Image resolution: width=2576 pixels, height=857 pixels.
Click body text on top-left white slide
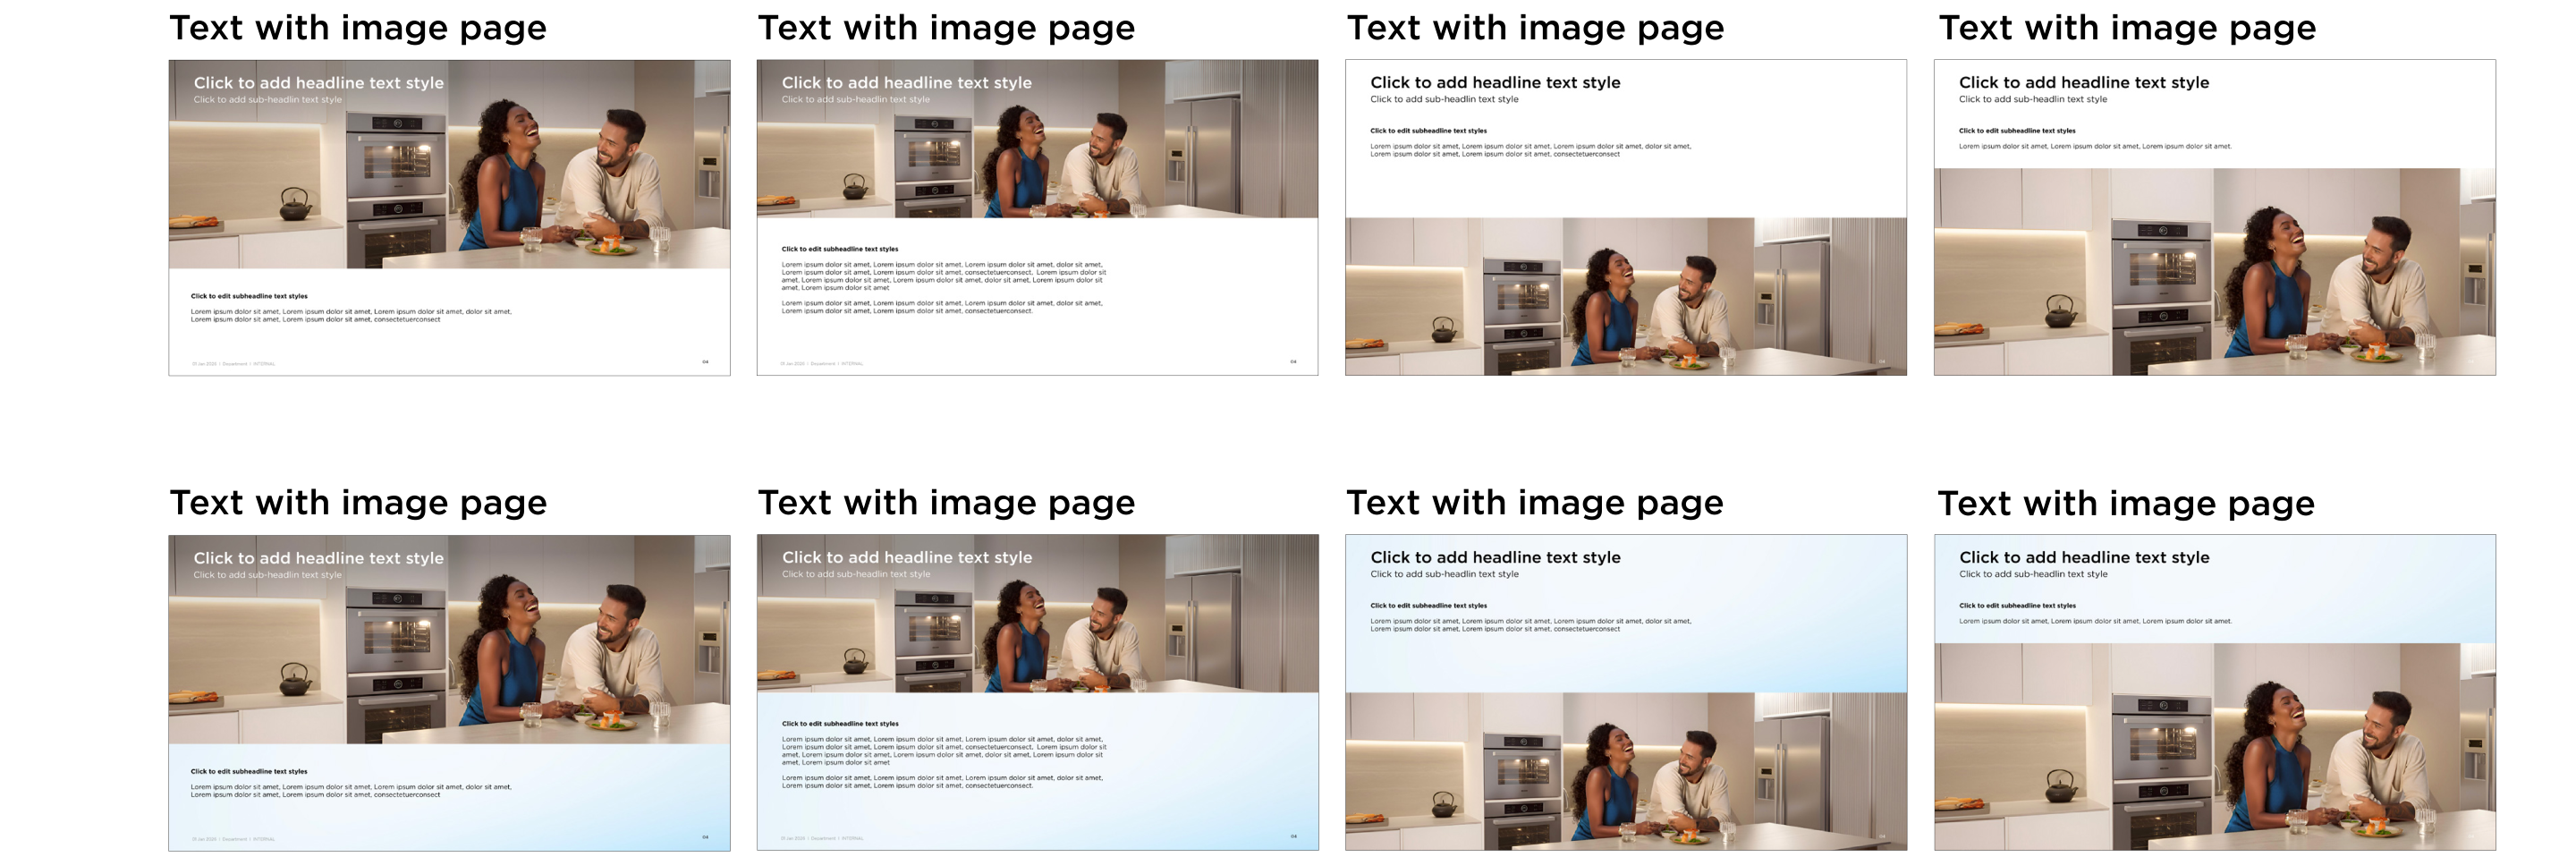point(350,316)
